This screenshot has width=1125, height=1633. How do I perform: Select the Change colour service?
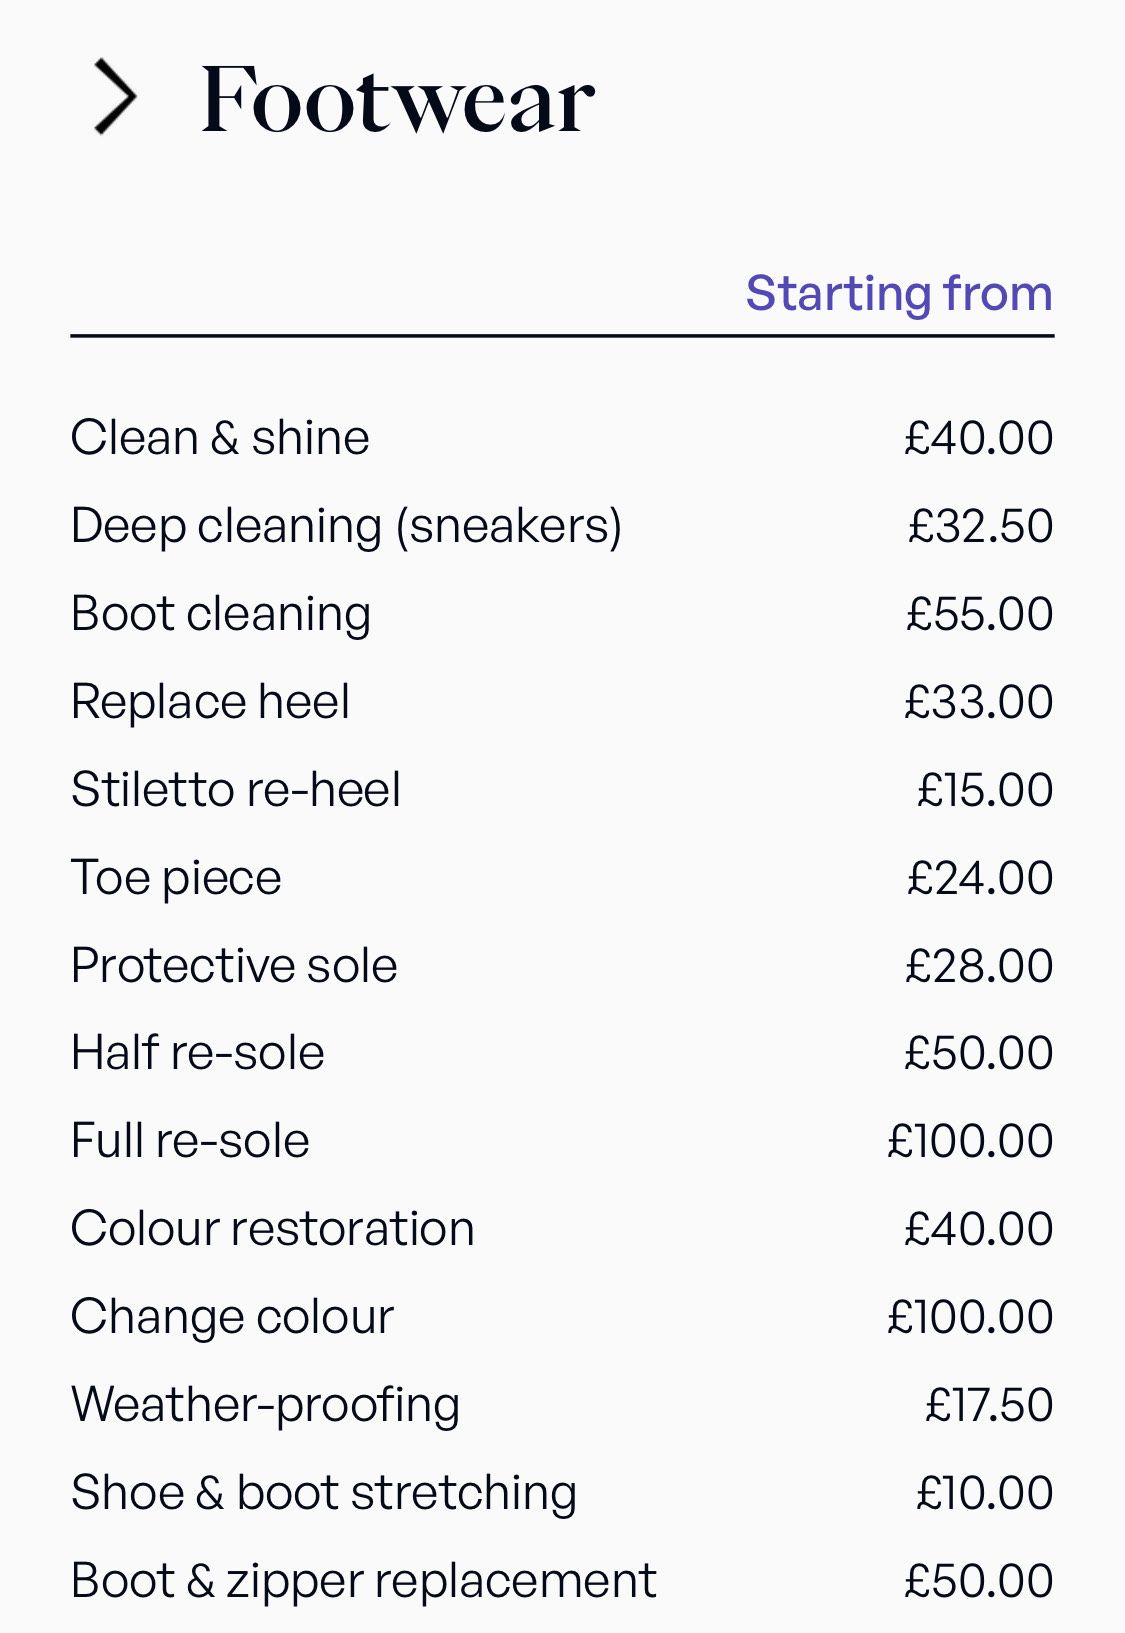pos(562,1317)
